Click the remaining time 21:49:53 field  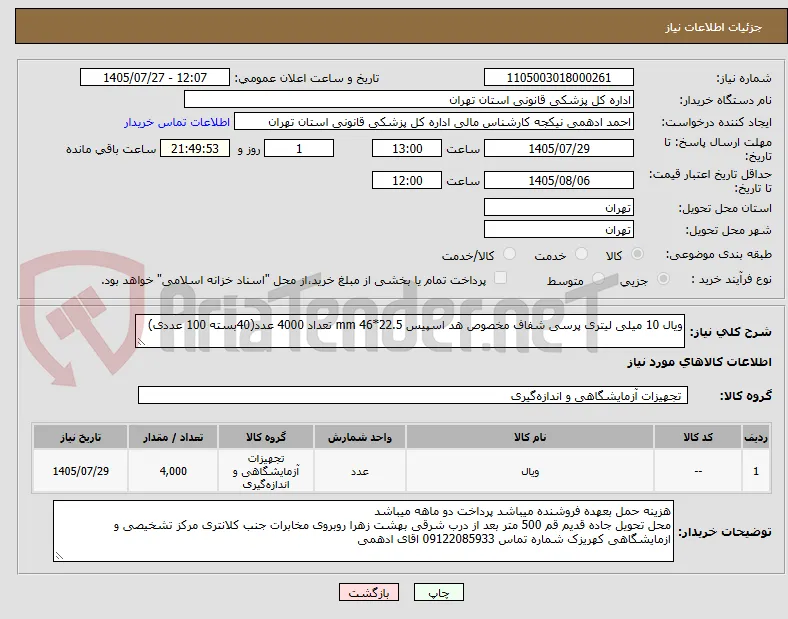[x=195, y=148]
